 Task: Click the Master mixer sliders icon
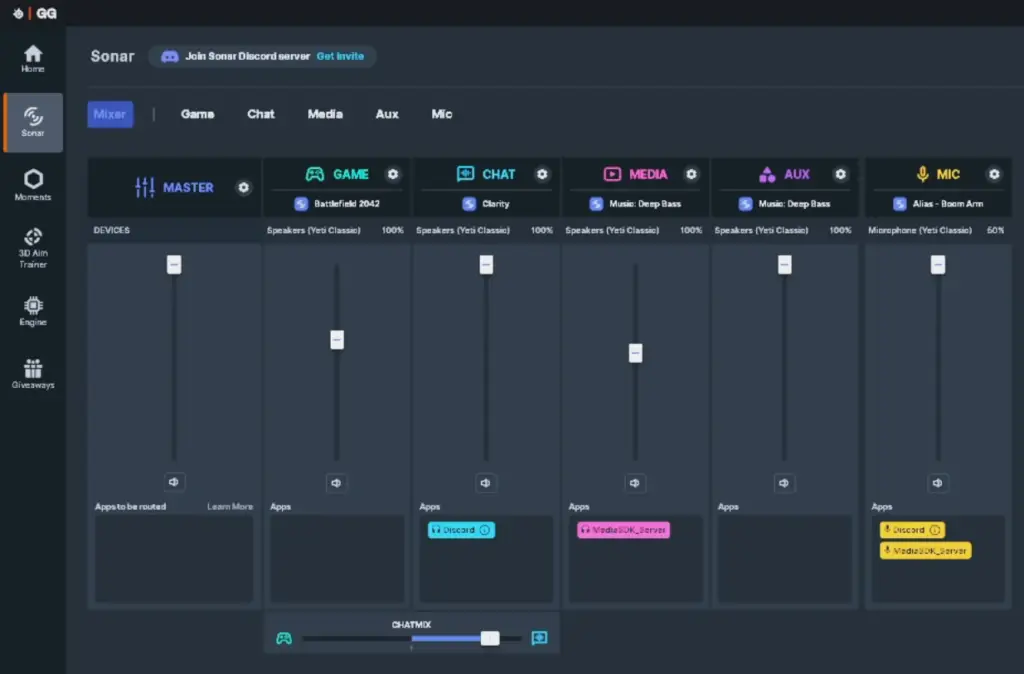[x=144, y=187]
